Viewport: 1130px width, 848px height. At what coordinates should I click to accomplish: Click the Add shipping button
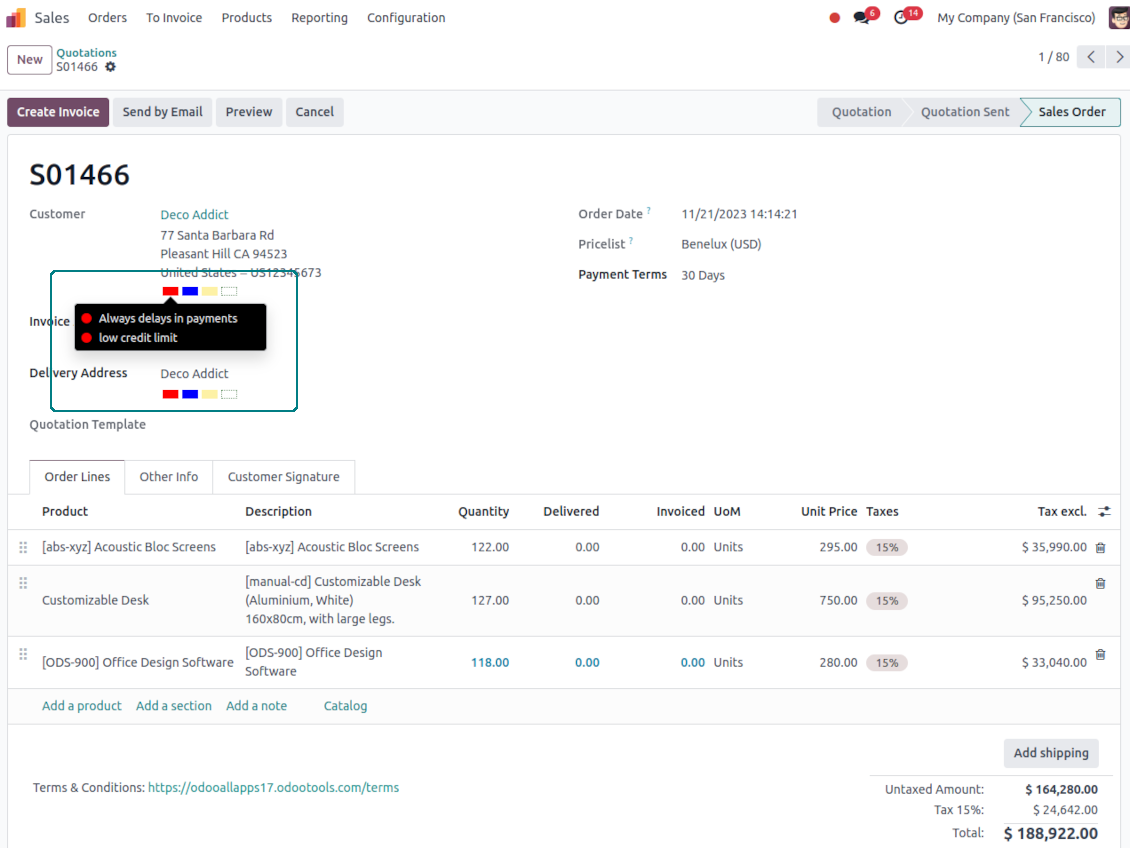(x=1051, y=753)
